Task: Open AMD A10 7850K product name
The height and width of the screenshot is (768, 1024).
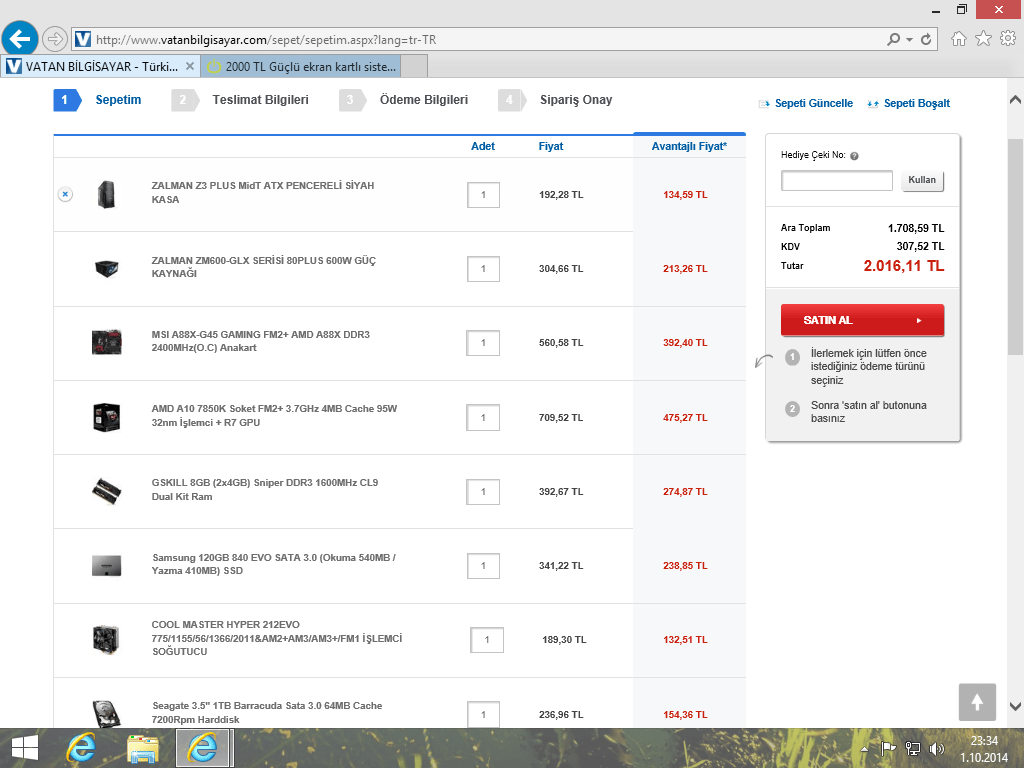Action: click(274, 415)
